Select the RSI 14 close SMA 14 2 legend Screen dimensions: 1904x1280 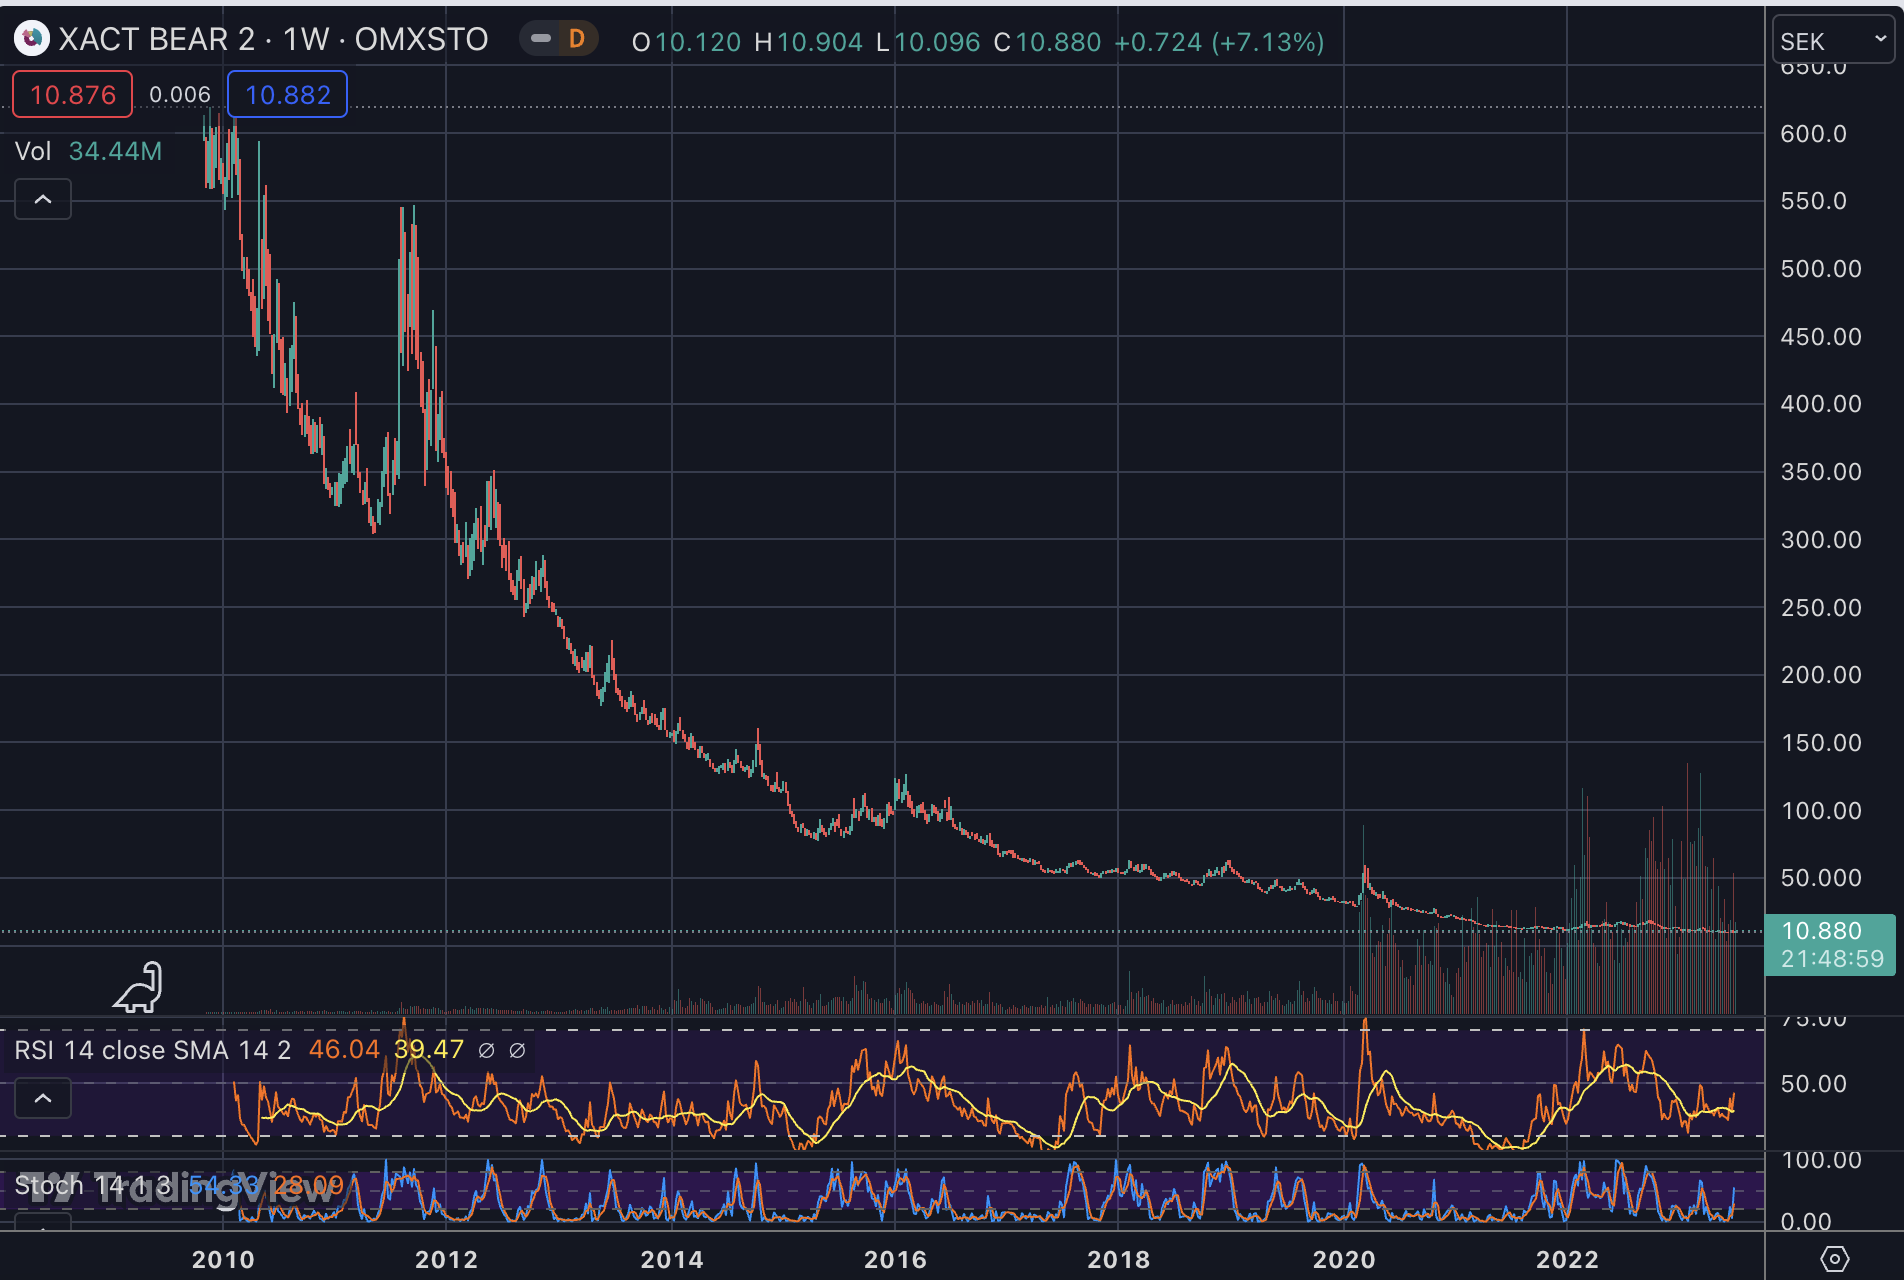tap(153, 1050)
